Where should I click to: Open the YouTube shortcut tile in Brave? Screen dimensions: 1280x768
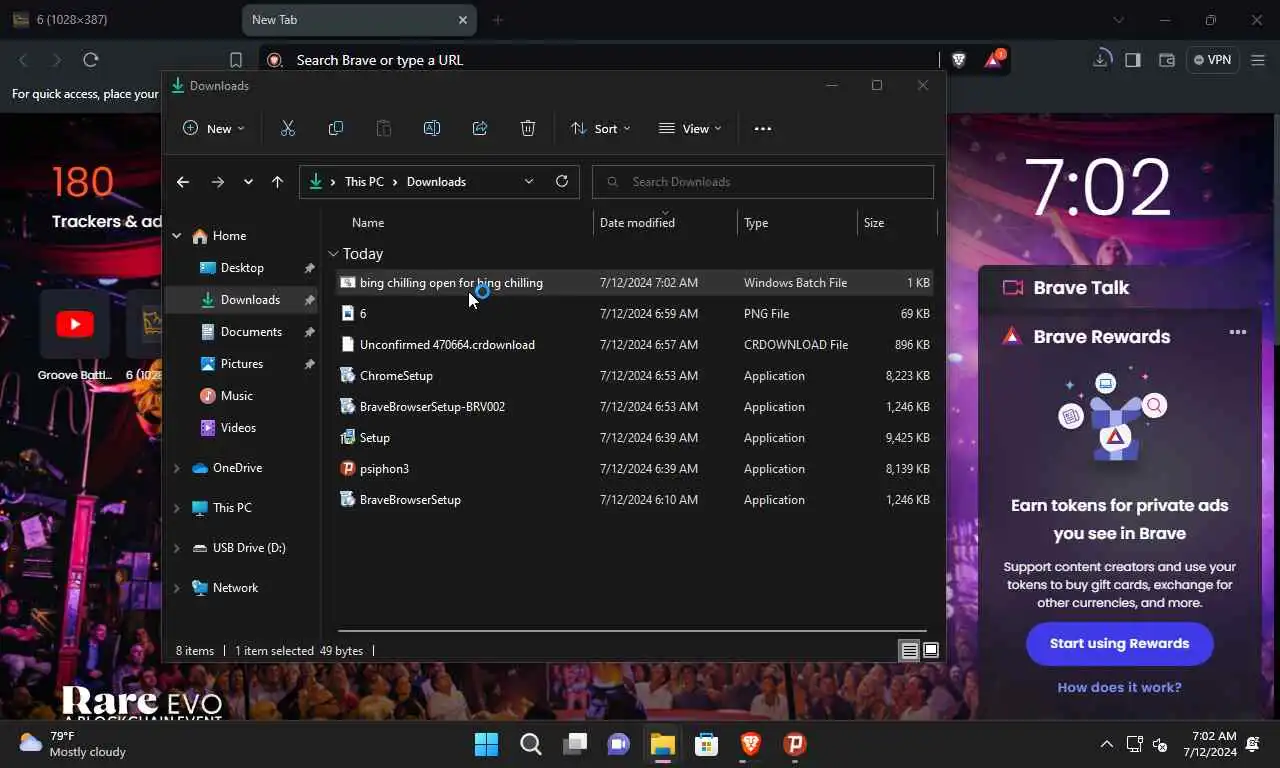(75, 324)
